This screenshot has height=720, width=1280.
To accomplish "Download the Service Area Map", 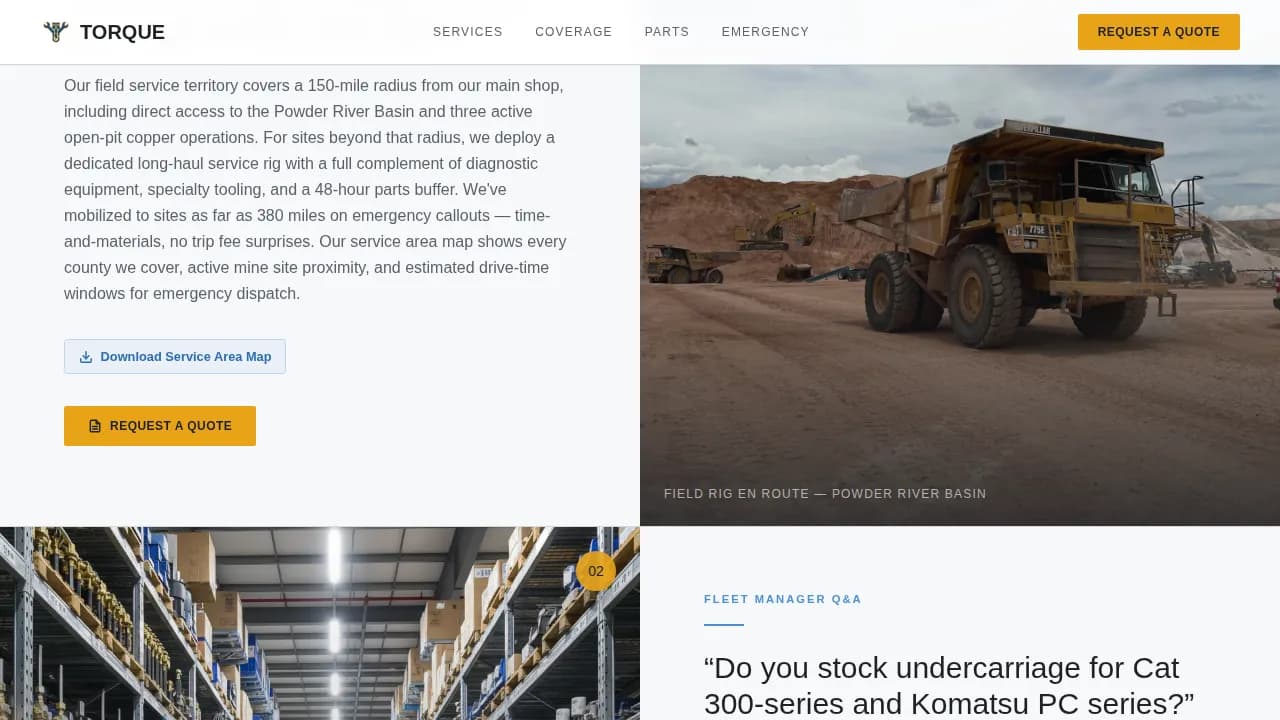I will tap(175, 356).
